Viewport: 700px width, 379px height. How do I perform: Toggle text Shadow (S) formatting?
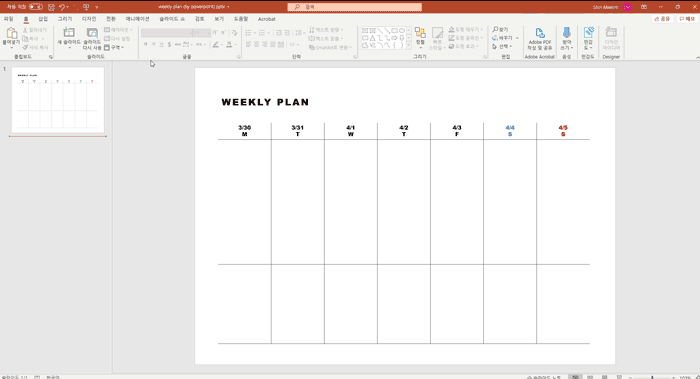169,44
